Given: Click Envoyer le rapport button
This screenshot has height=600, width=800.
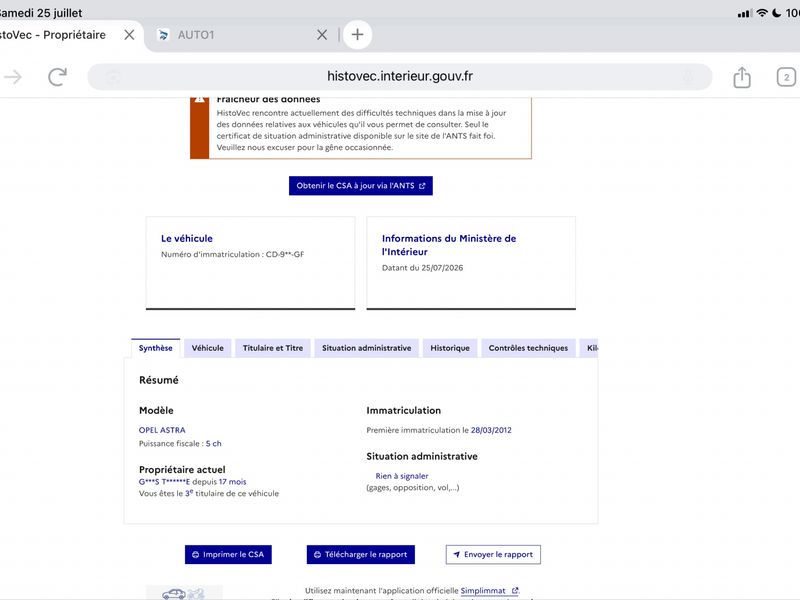Looking at the screenshot, I should click(x=493, y=555).
